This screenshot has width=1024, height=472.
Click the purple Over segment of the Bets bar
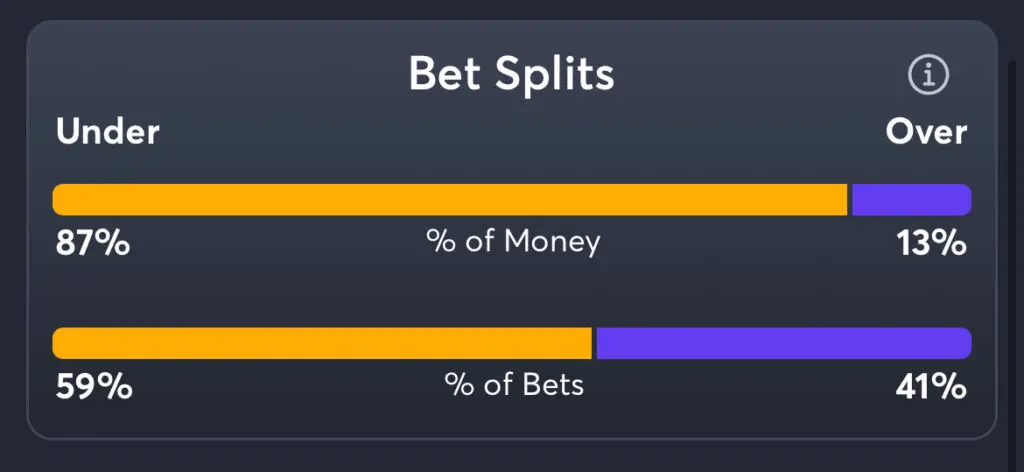coord(783,343)
